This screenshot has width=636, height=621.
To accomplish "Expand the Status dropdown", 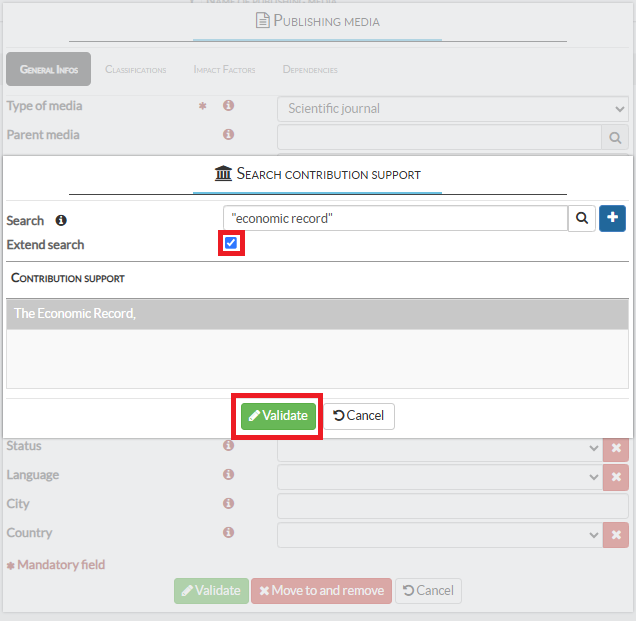I will coord(439,449).
